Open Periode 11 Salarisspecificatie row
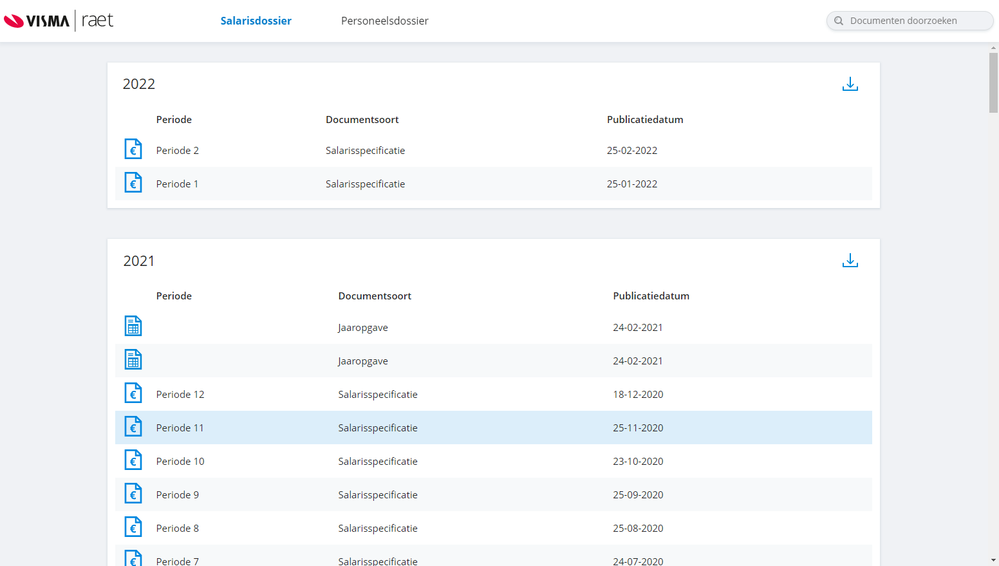The width and height of the screenshot is (999, 566). pyautogui.click(x=378, y=428)
